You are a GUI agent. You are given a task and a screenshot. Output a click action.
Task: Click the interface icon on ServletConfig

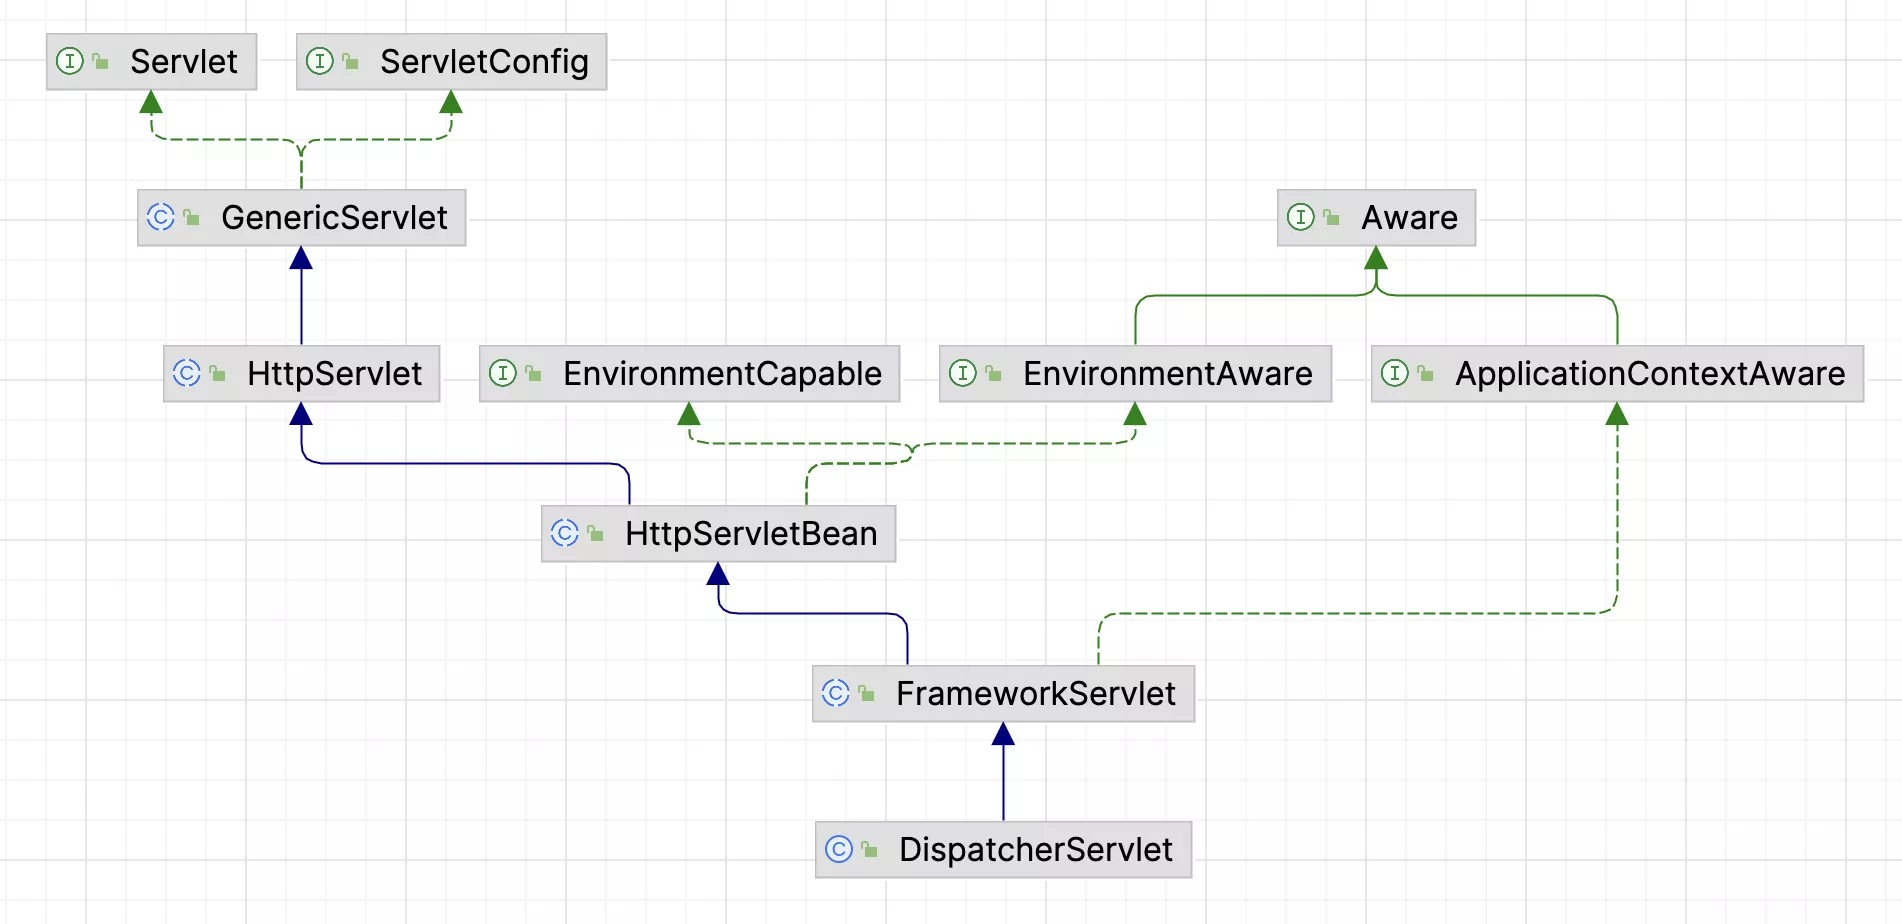tap(320, 61)
